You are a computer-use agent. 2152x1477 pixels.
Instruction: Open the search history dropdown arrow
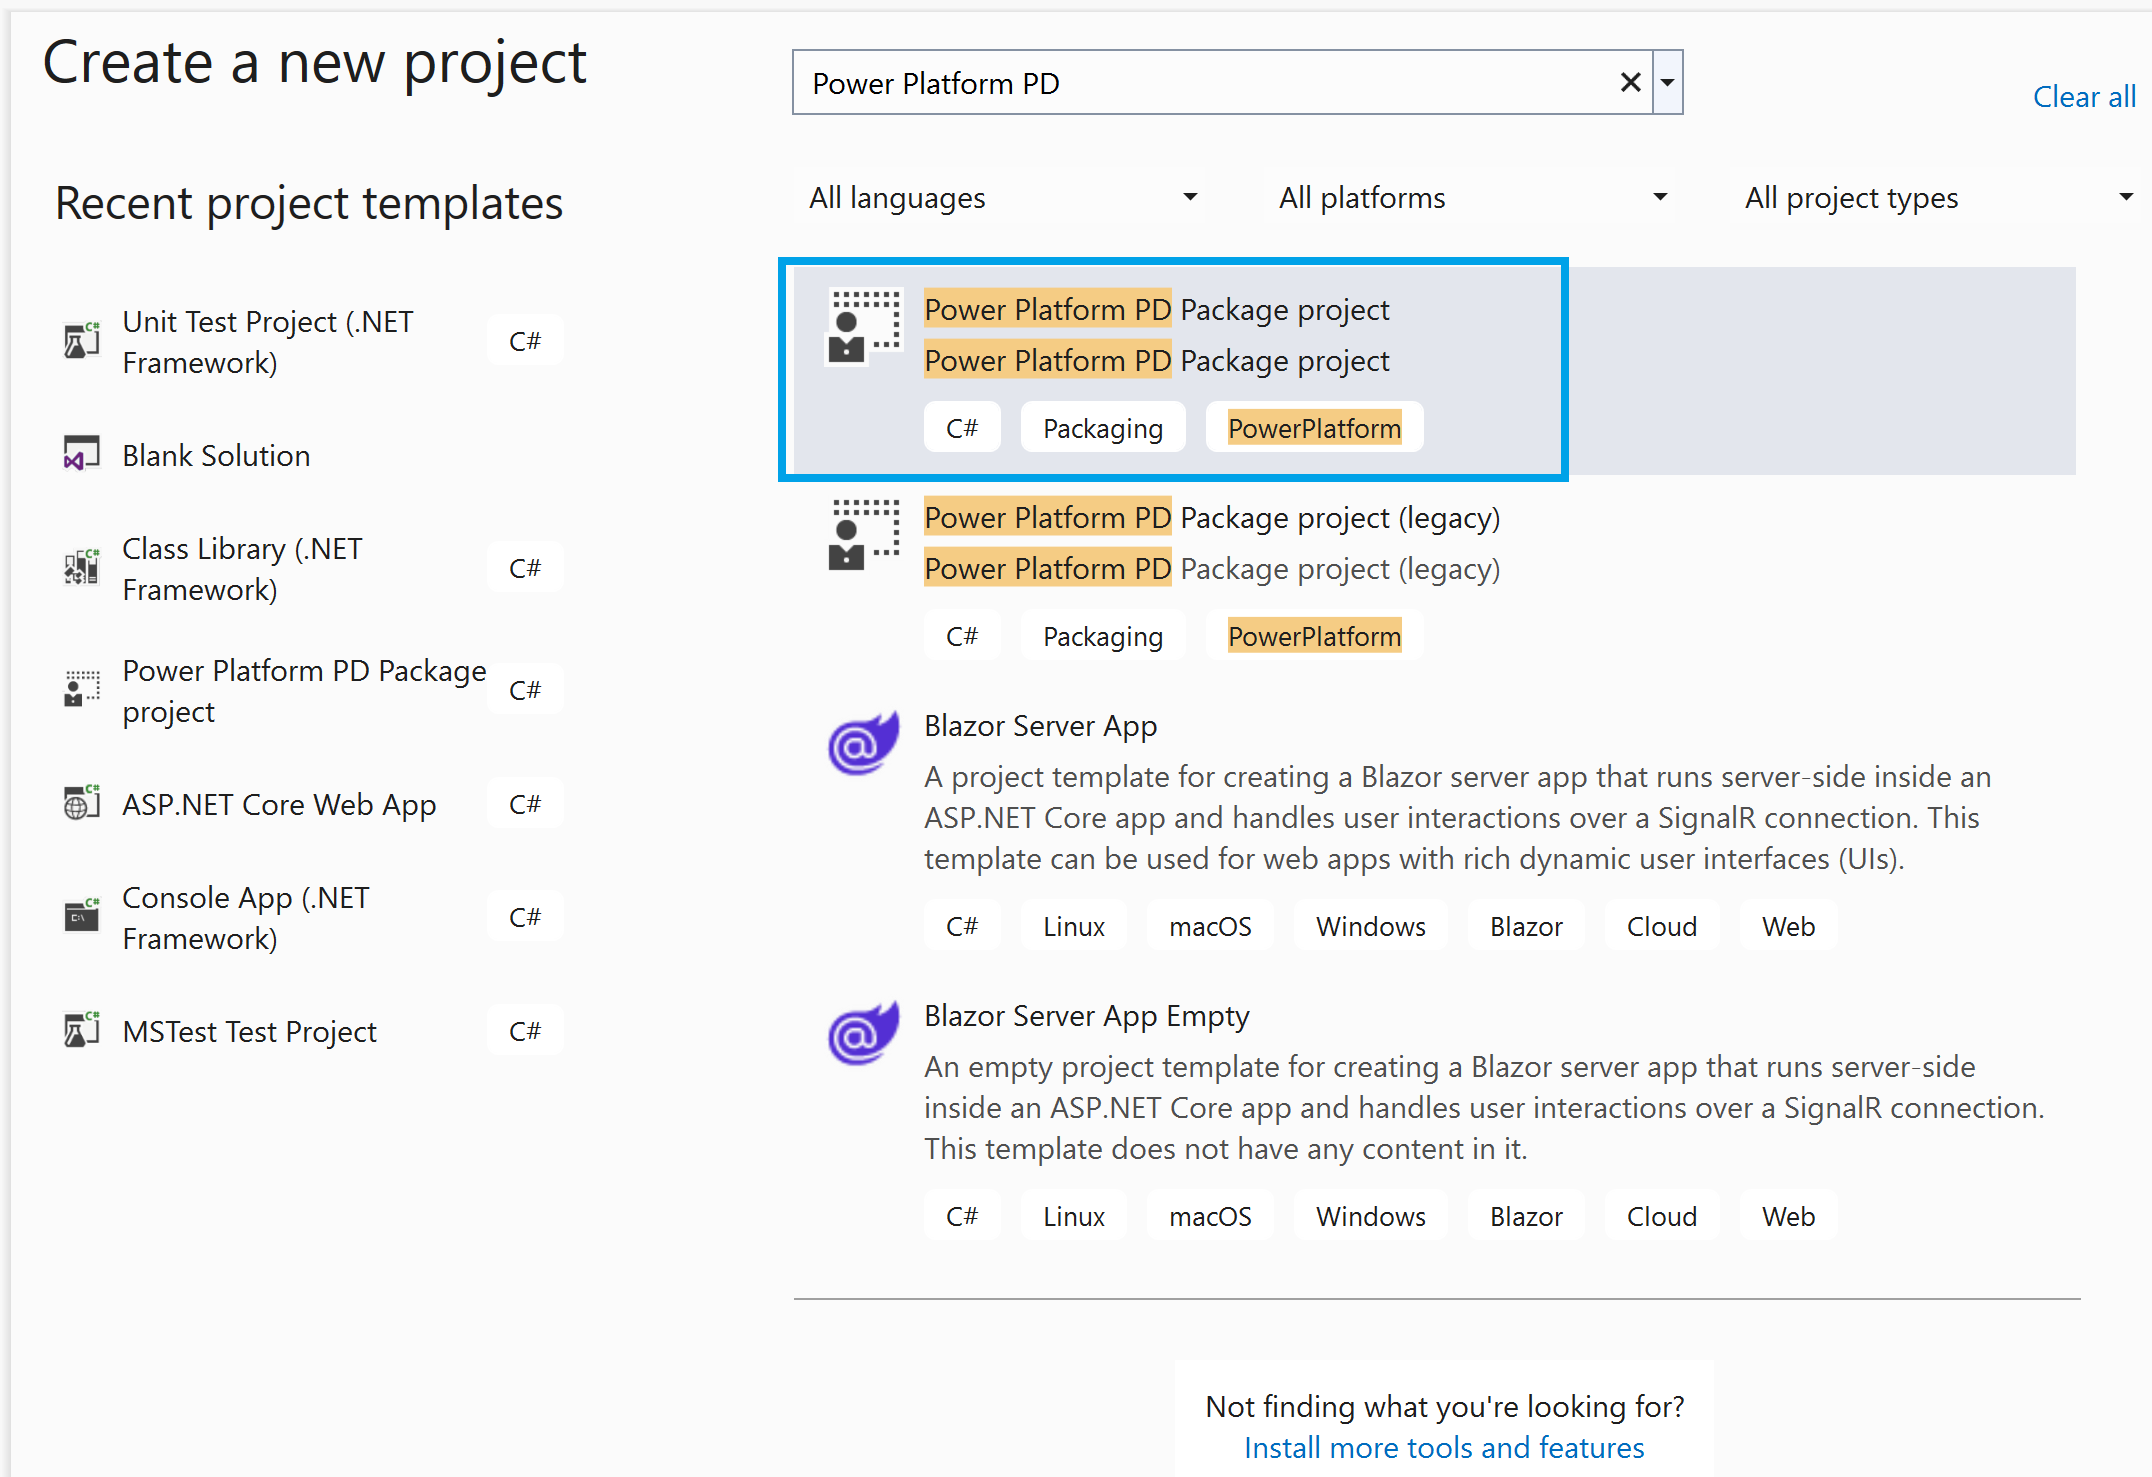click(x=1667, y=83)
